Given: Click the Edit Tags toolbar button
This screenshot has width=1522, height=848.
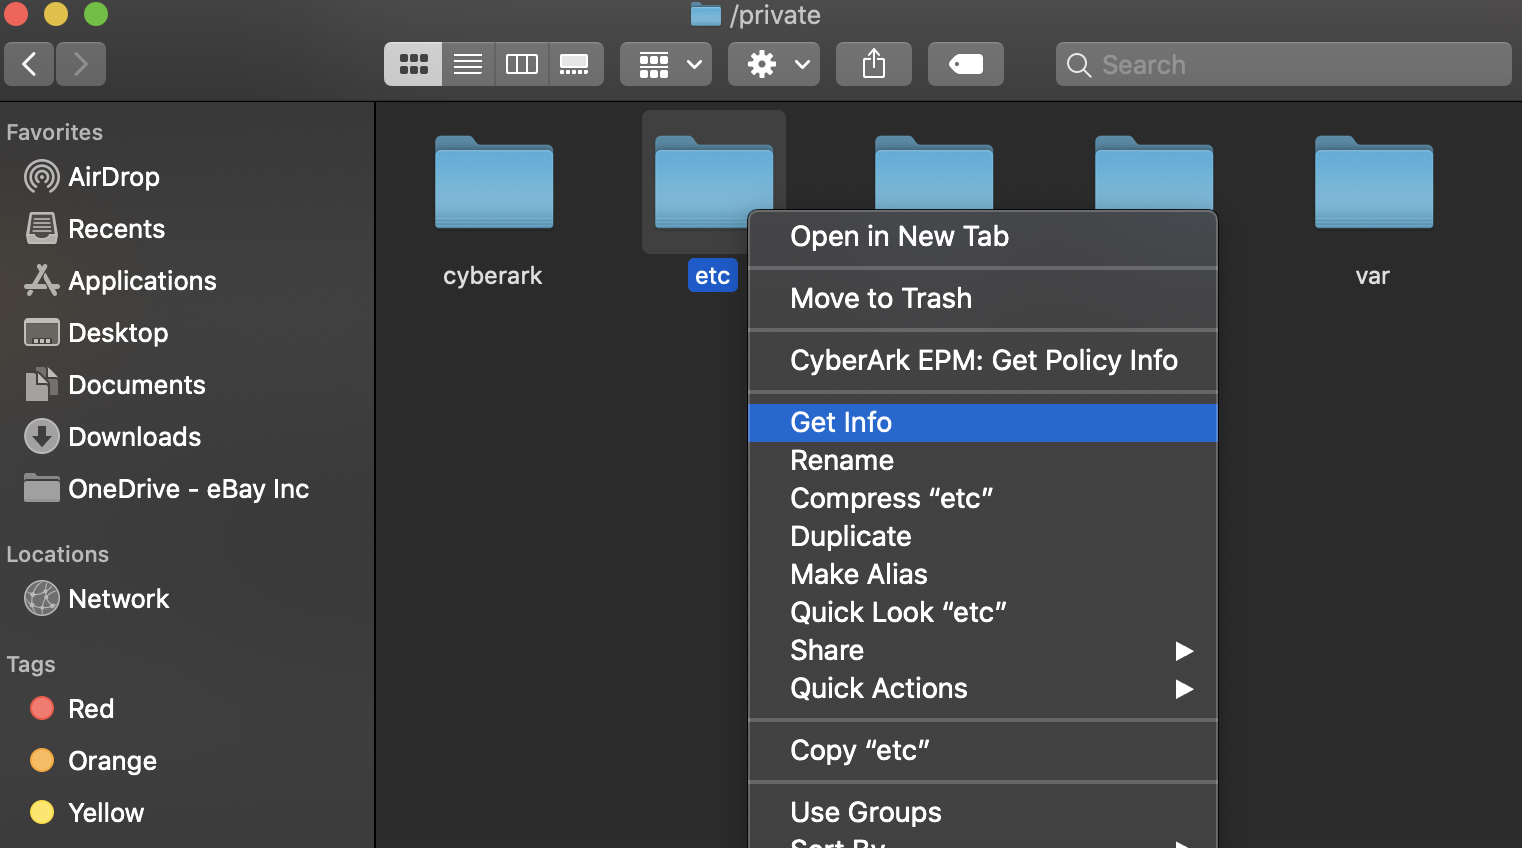Looking at the screenshot, I should (966, 64).
